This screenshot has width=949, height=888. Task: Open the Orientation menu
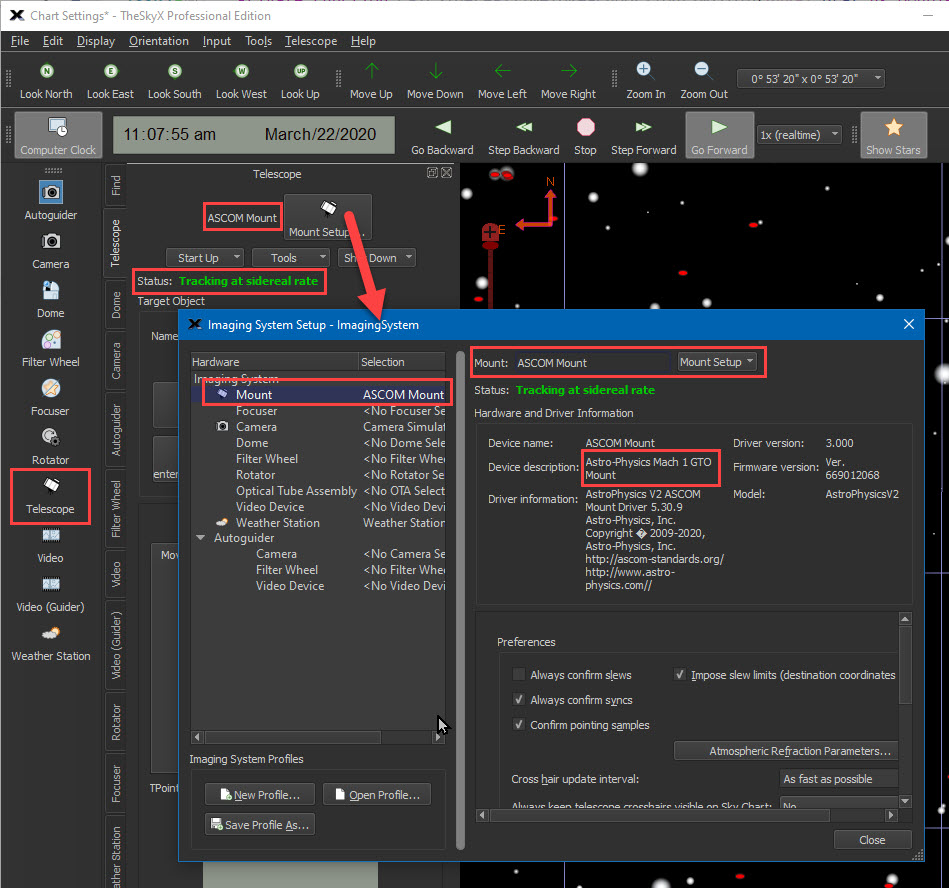159,41
